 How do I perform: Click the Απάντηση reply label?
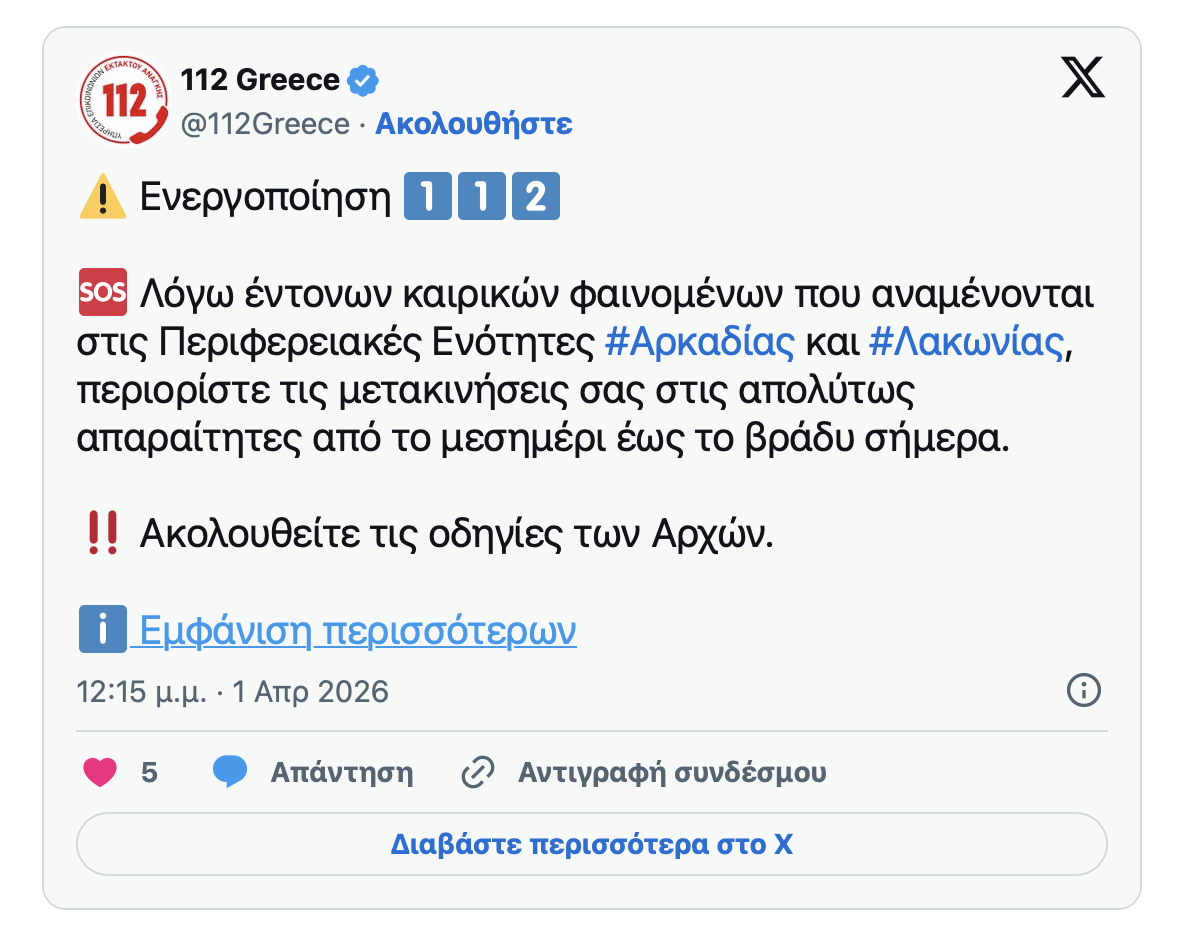[341, 772]
